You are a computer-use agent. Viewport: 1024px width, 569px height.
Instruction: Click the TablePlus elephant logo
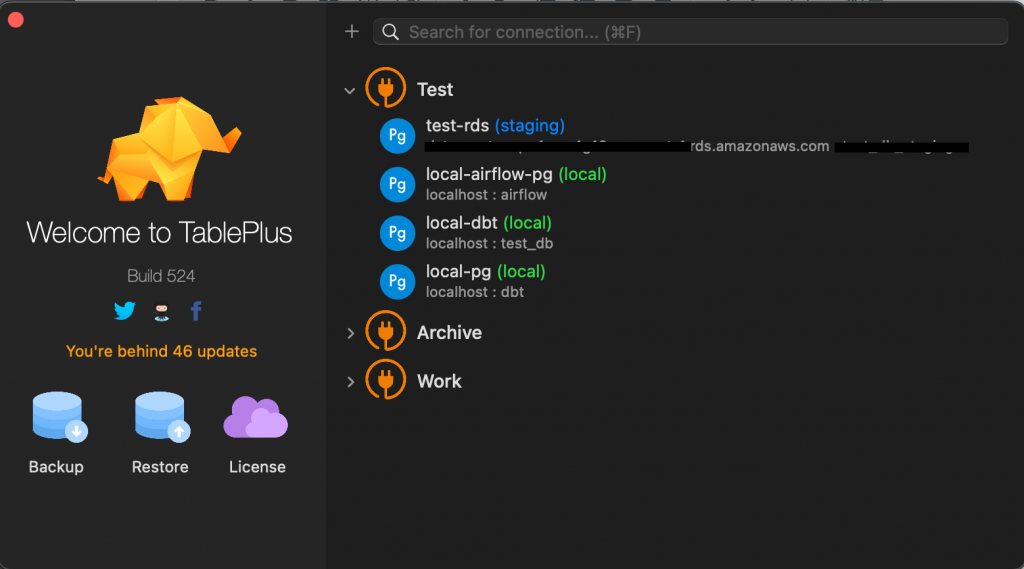(x=169, y=149)
